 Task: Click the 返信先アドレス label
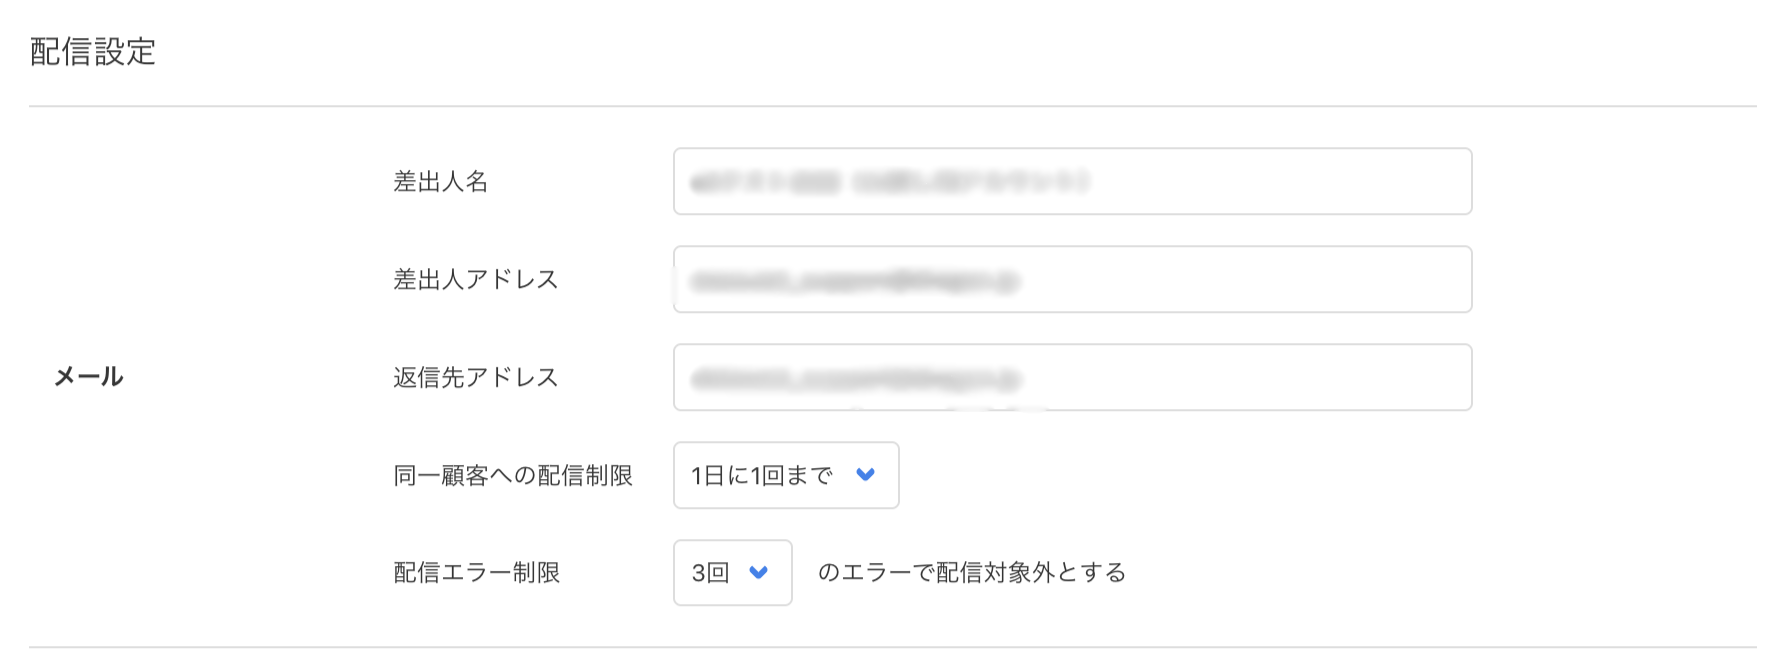[x=474, y=377]
